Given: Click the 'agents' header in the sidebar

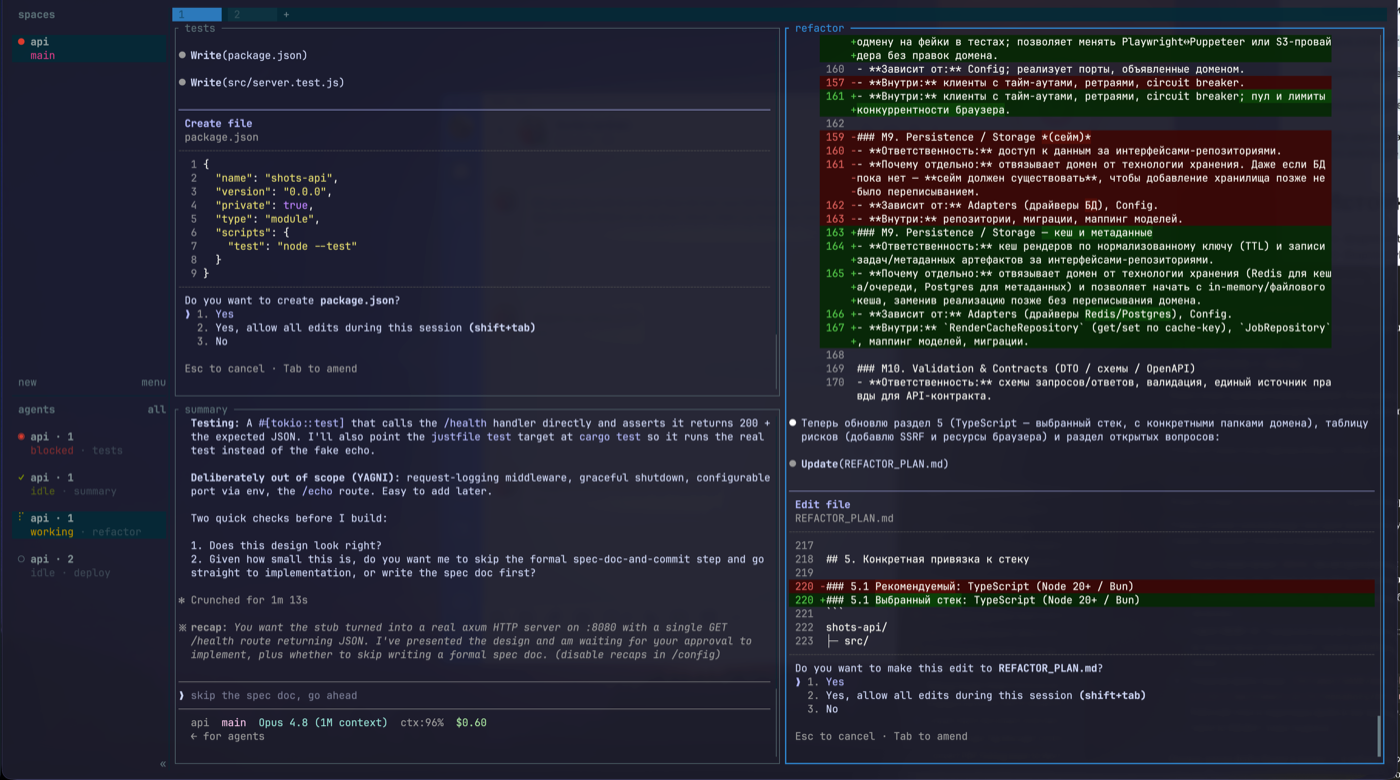Looking at the screenshot, I should click(x=36, y=410).
